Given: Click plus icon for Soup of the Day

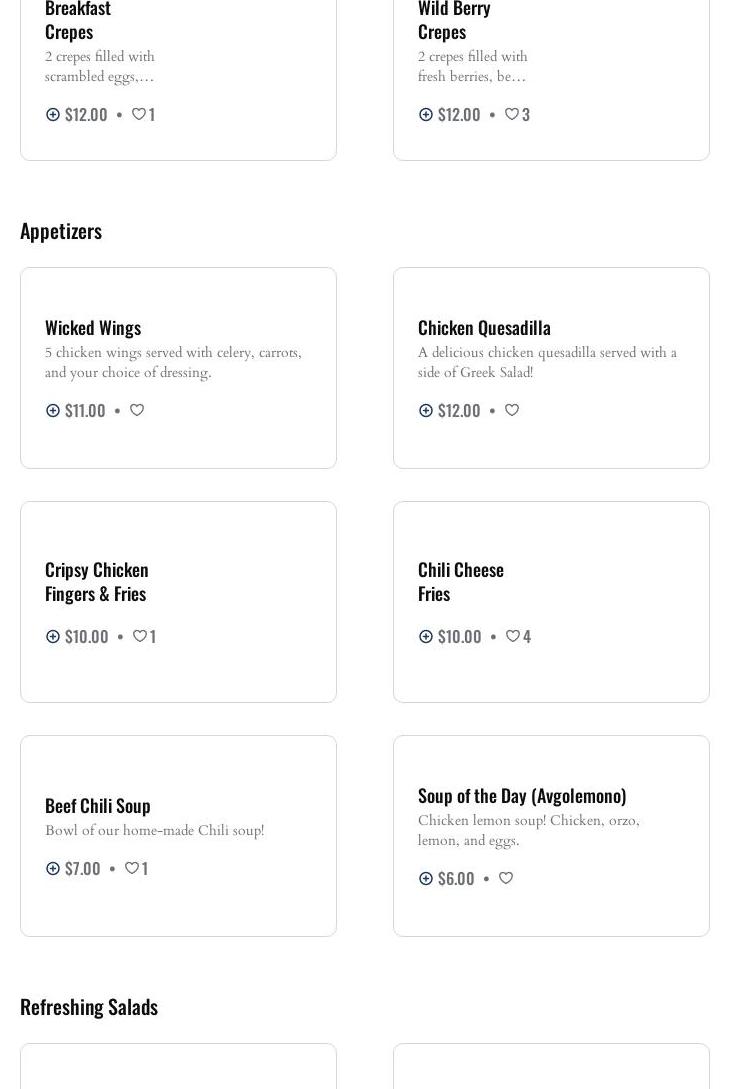Looking at the screenshot, I should click(x=426, y=878).
